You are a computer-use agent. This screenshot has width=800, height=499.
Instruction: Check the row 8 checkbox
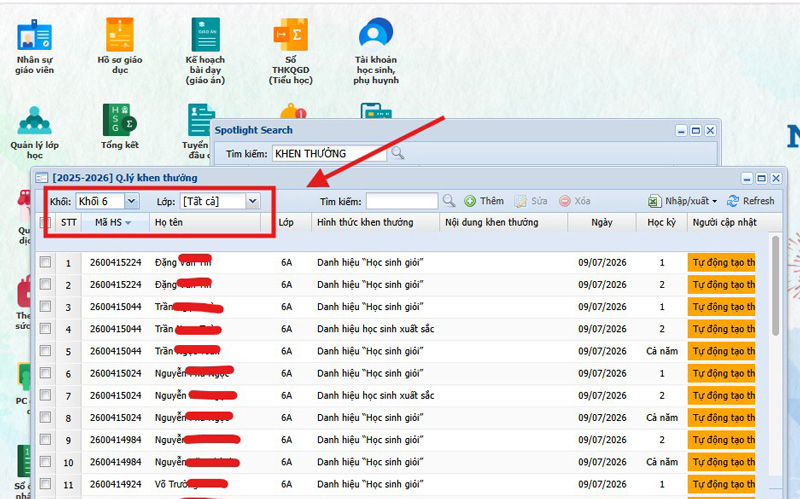coord(45,417)
